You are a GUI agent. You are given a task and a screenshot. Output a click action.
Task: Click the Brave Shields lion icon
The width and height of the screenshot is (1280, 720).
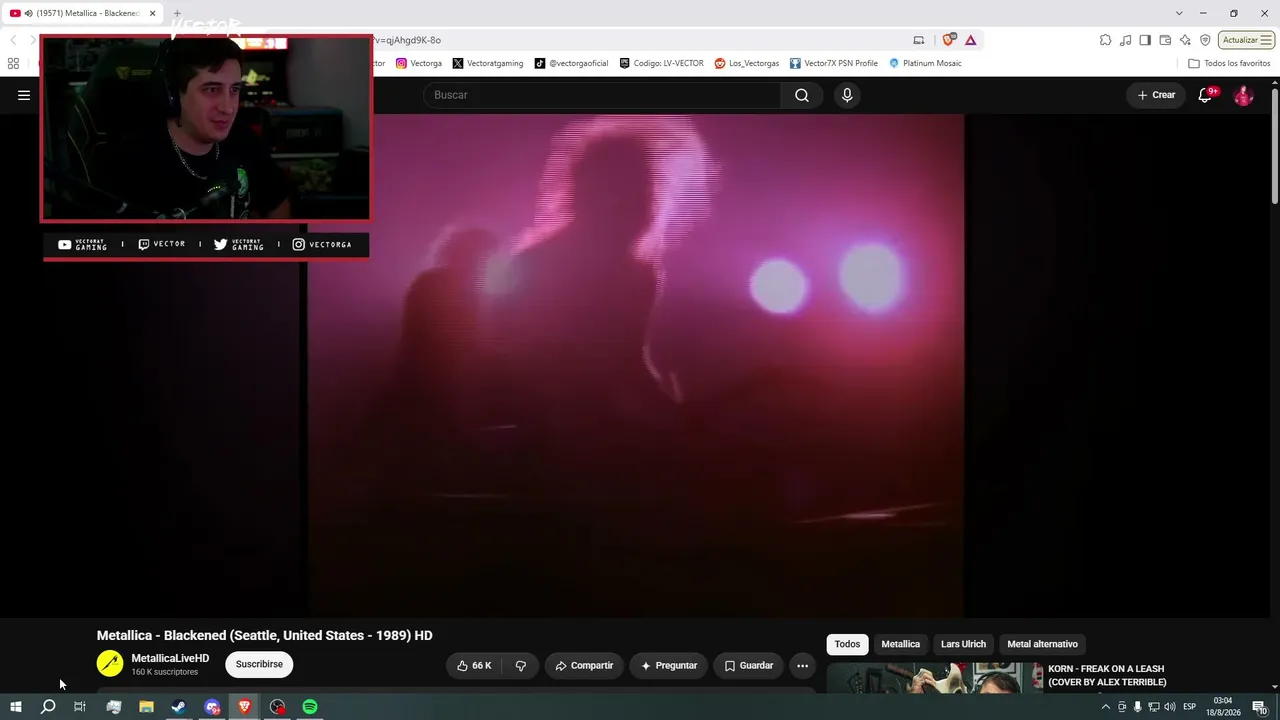pos(948,40)
